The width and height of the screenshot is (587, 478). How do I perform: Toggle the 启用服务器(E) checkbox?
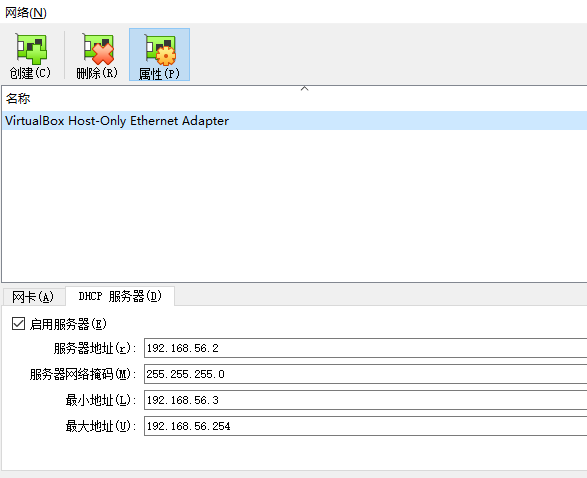(18, 324)
